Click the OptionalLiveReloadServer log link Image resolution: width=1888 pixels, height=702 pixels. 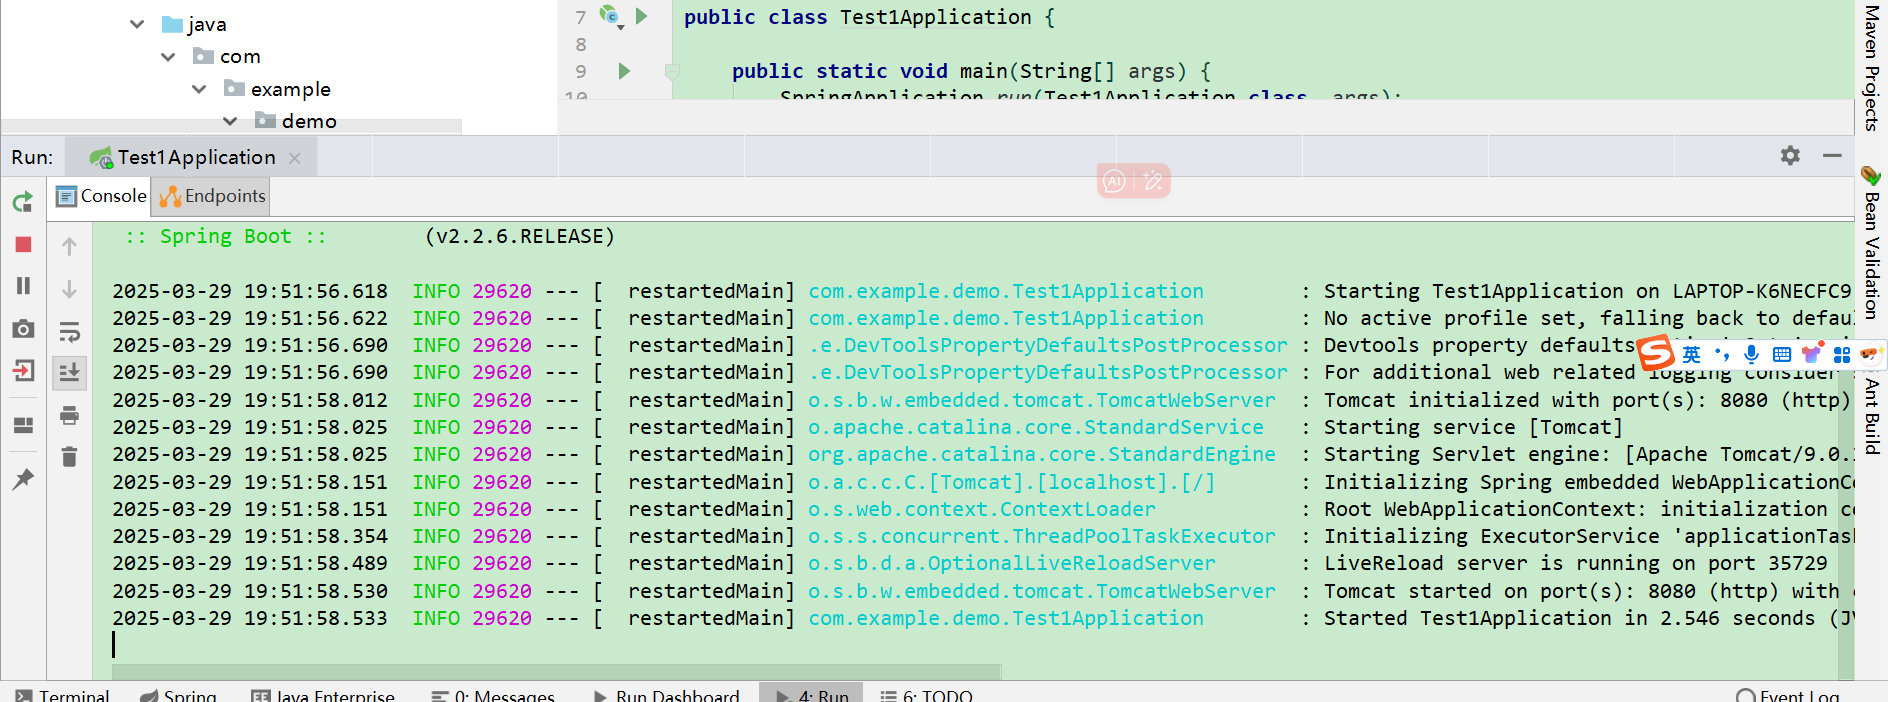1012,563
